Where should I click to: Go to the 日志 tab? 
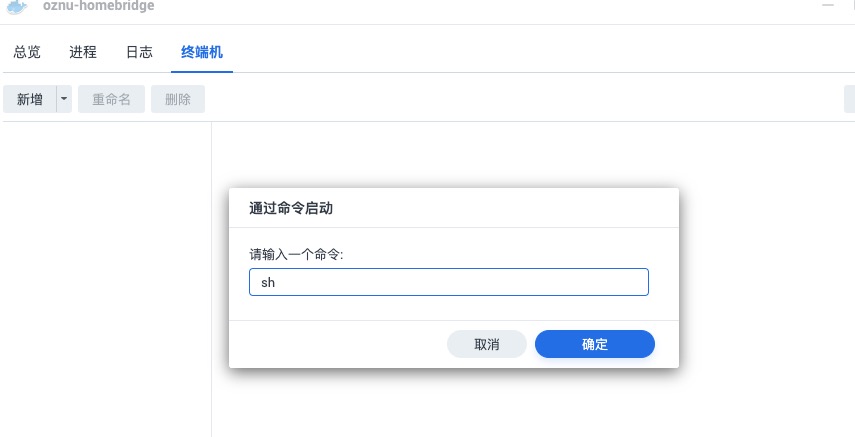point(139,53)
